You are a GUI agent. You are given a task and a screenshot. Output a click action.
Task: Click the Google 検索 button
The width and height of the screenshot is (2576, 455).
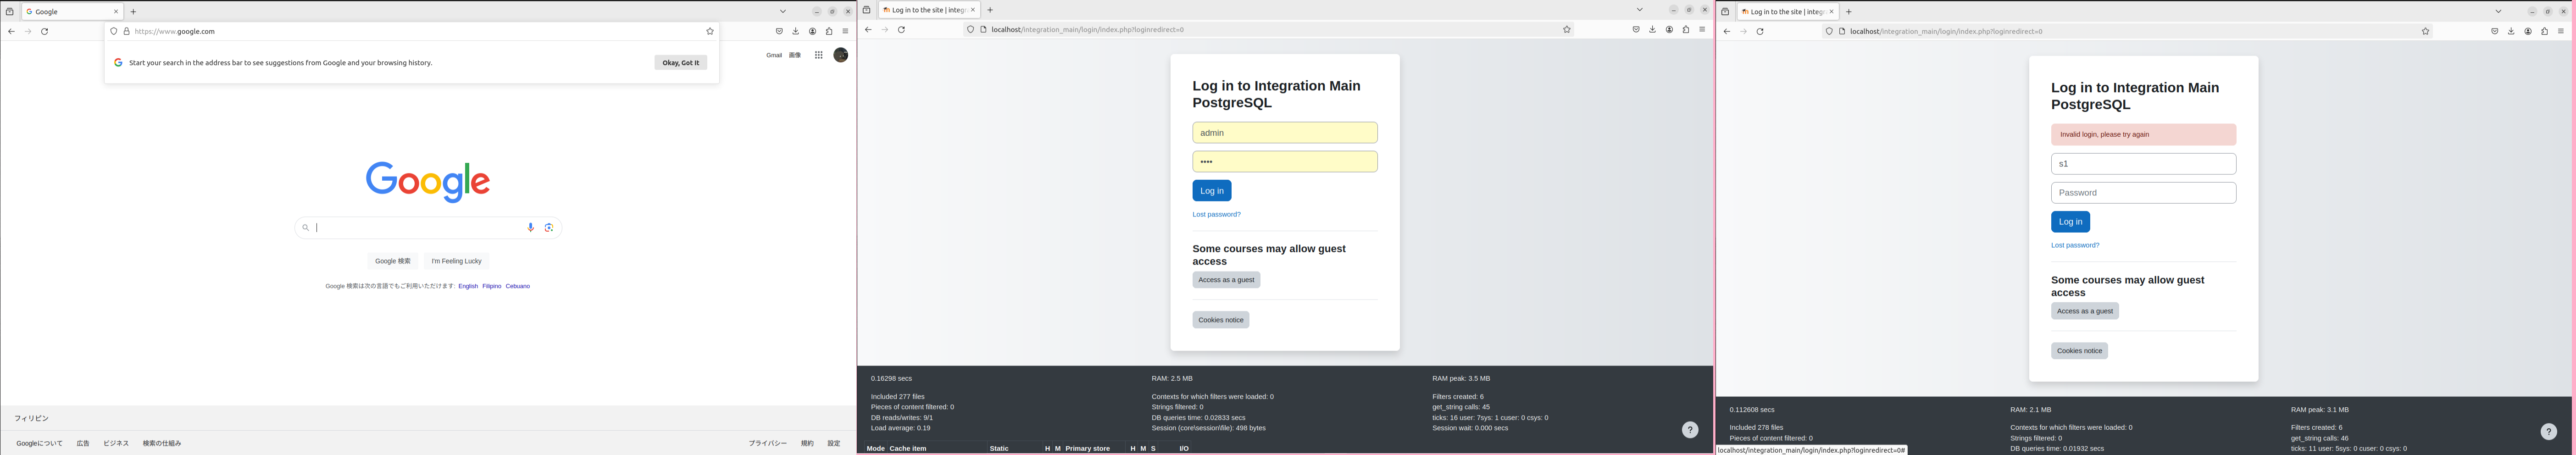click(x=393, y=261)
